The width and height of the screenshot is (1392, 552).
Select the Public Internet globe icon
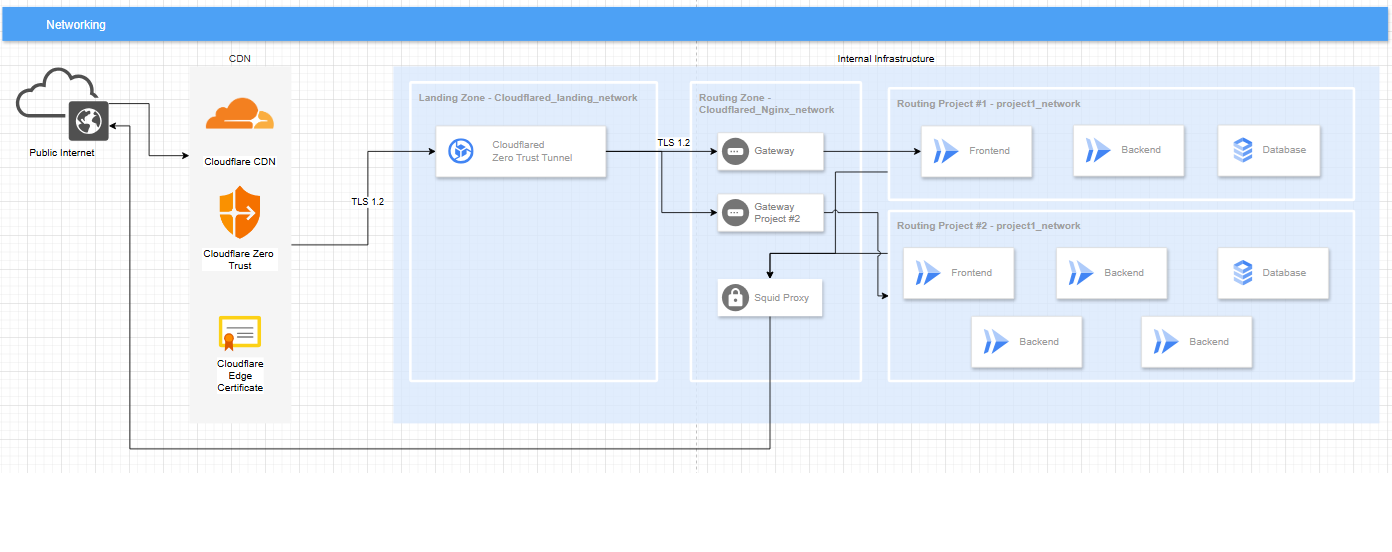[88, 121]
